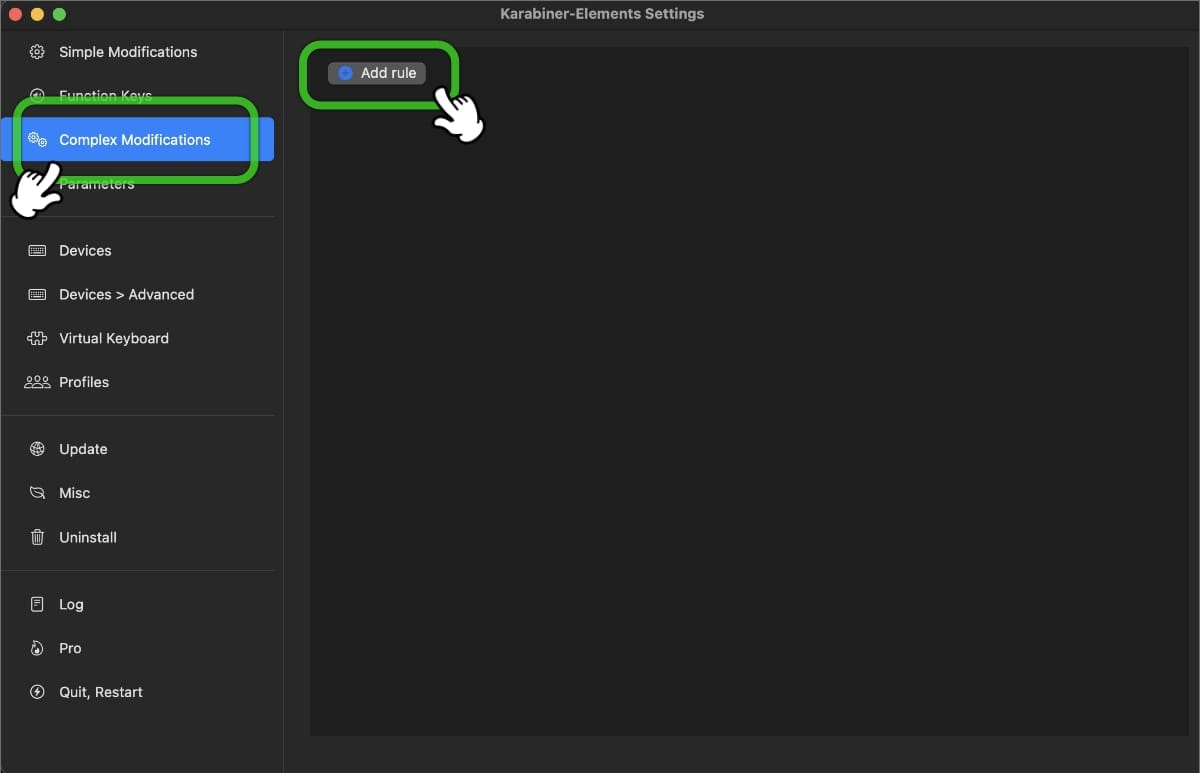Click the Function Keys sidebar icon
Image resolution: width=1200 pixels, height=773 pixels.
37,96
